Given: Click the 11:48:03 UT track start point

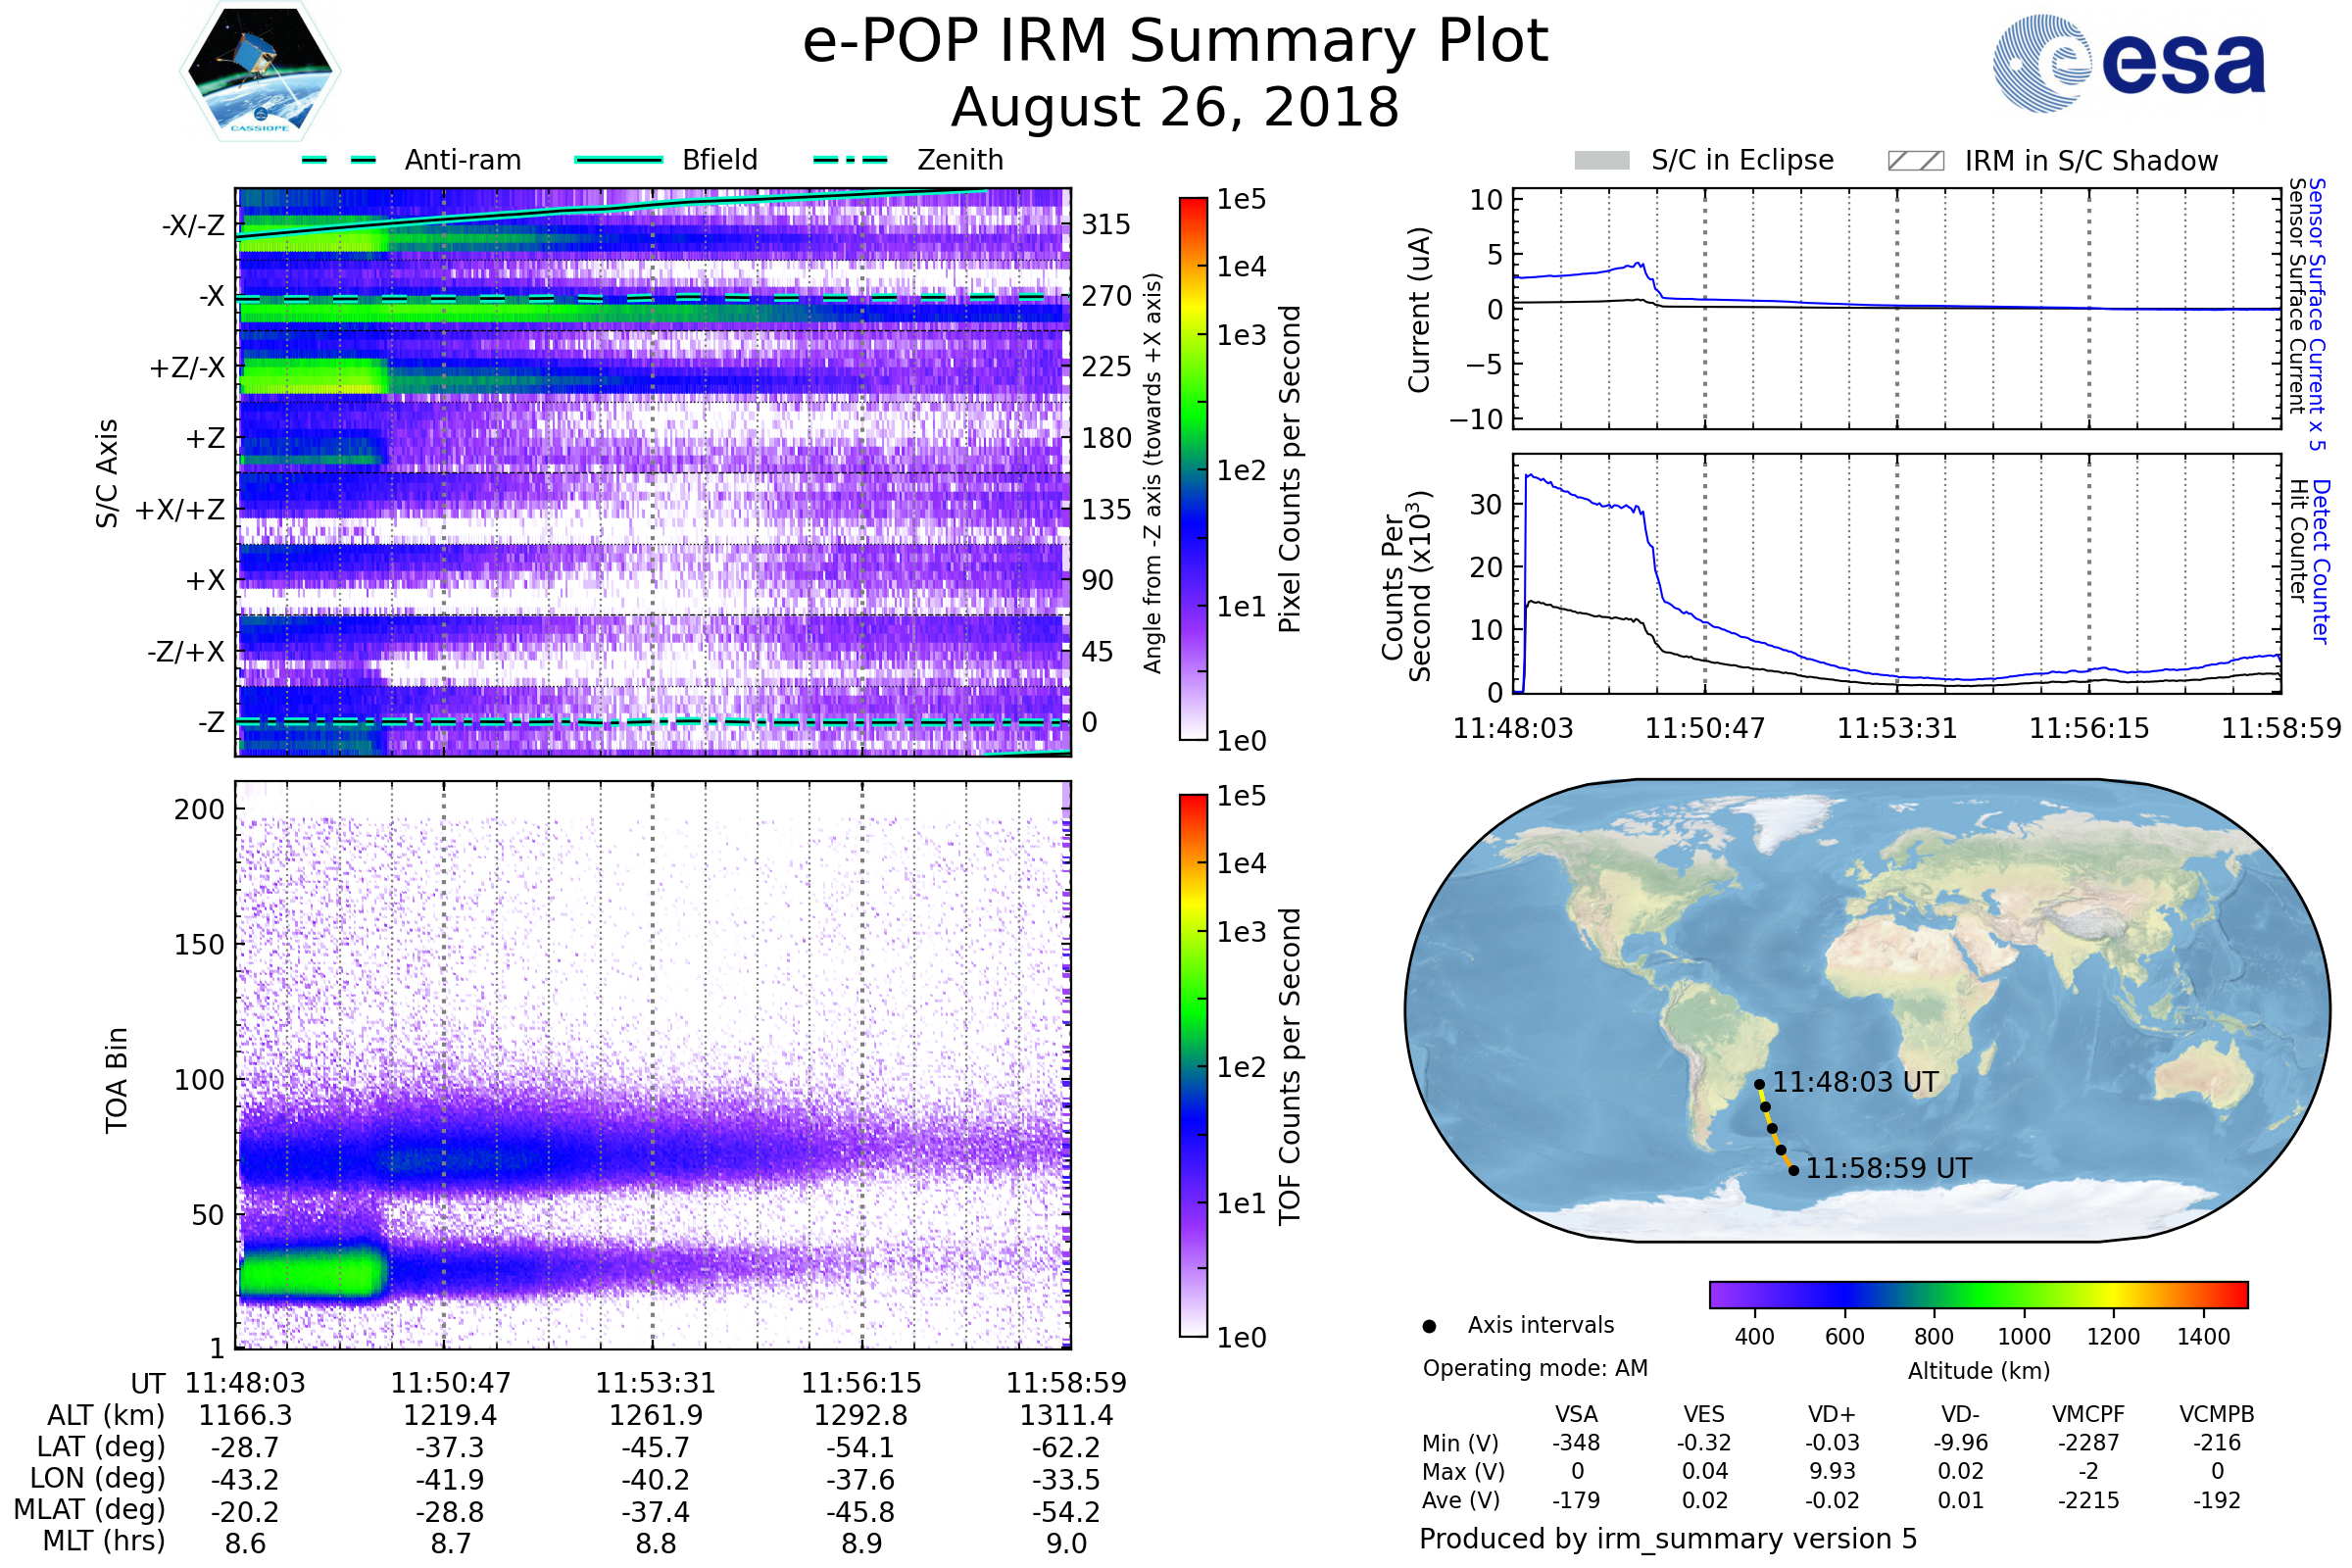Looking at the screenshot, I should [x=1759, y=1084].
